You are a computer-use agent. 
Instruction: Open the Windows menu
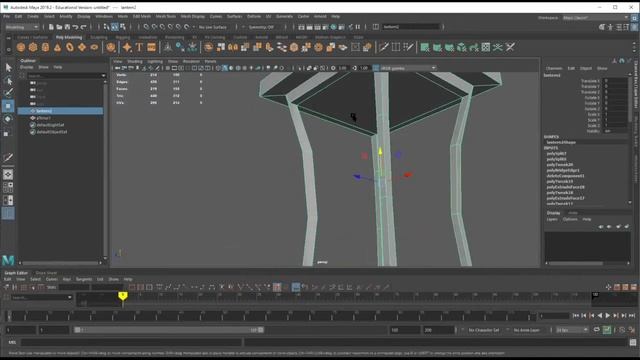pos(104,16)
